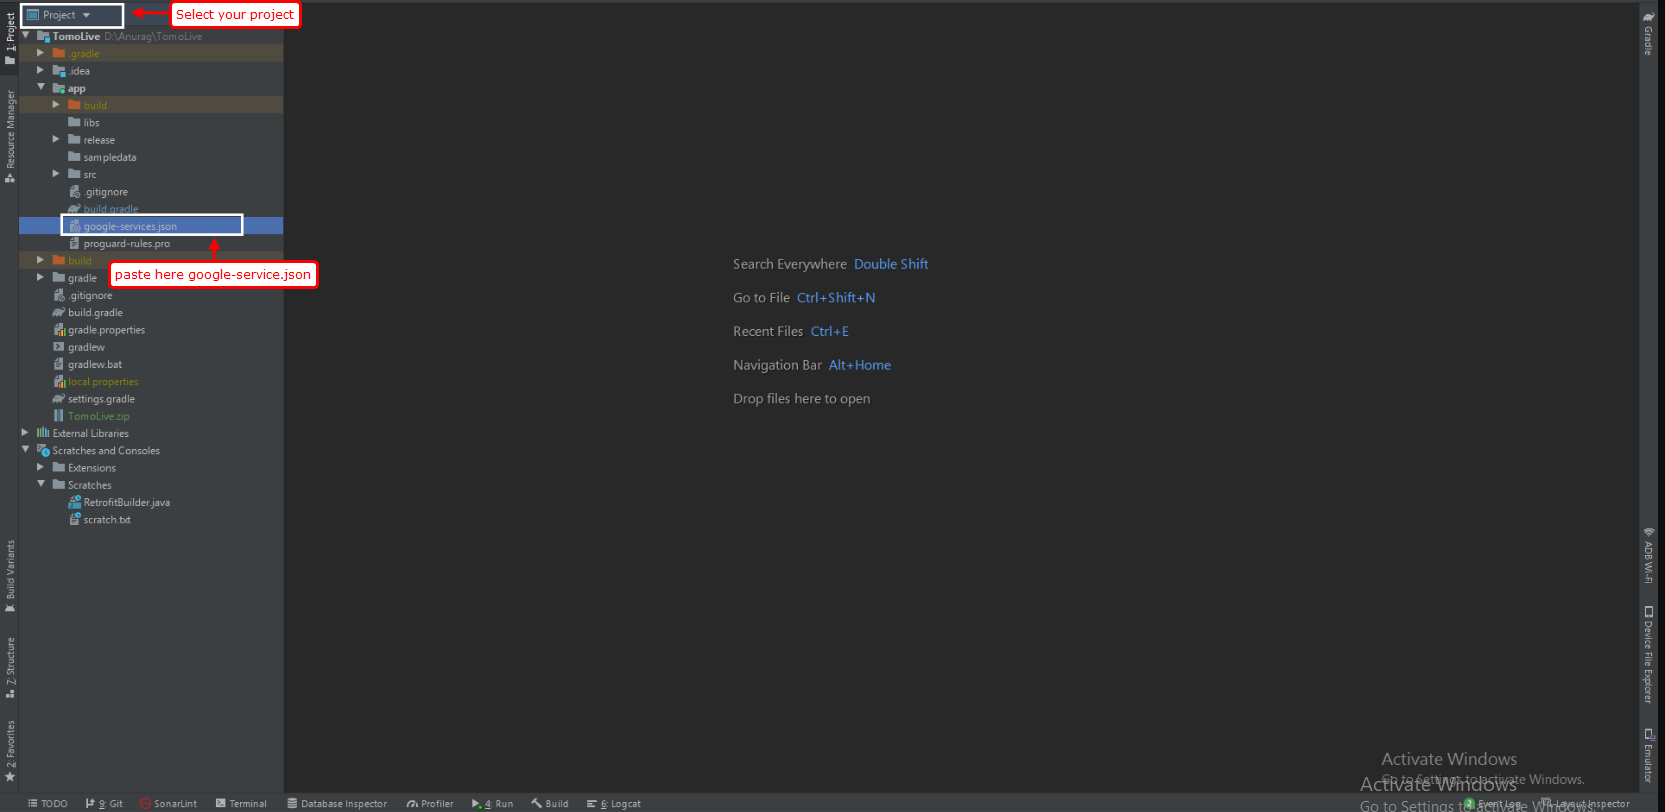The height and width of the screenshot is (812, 1665).
Task: Select the RetrofitBuilder.java scratch file
Action: click(x=126, y=502)
